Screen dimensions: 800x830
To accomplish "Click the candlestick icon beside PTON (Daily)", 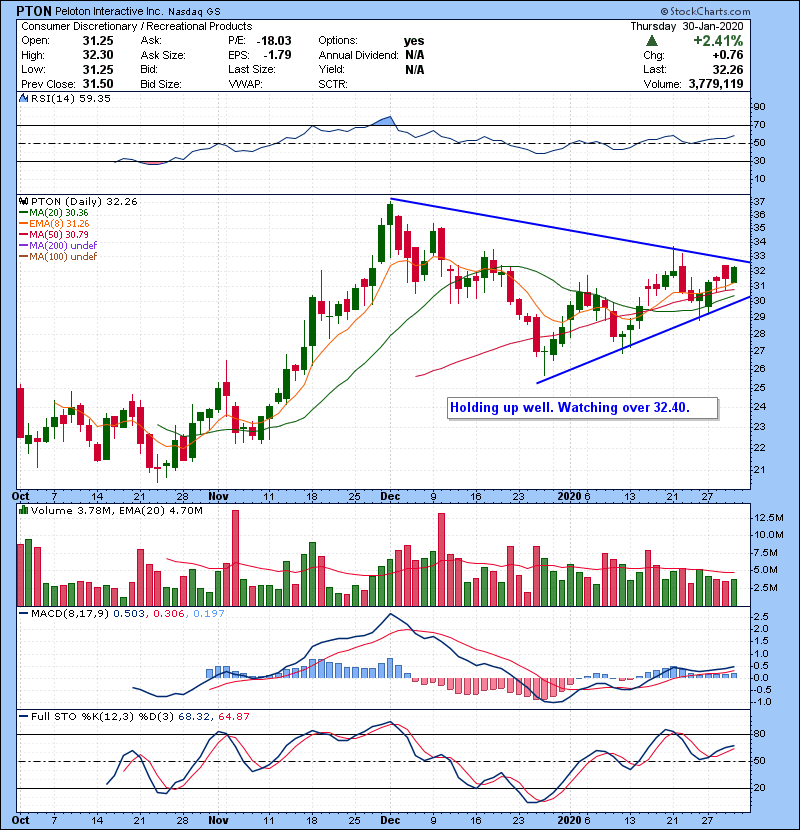I will 23,202.
